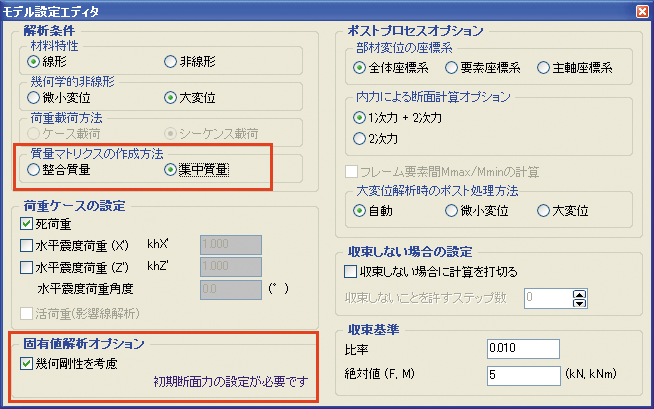This screenshot has height=409, width=654.
Task: Choose the standalone 2次力 option
Action: tap(359, 138)
